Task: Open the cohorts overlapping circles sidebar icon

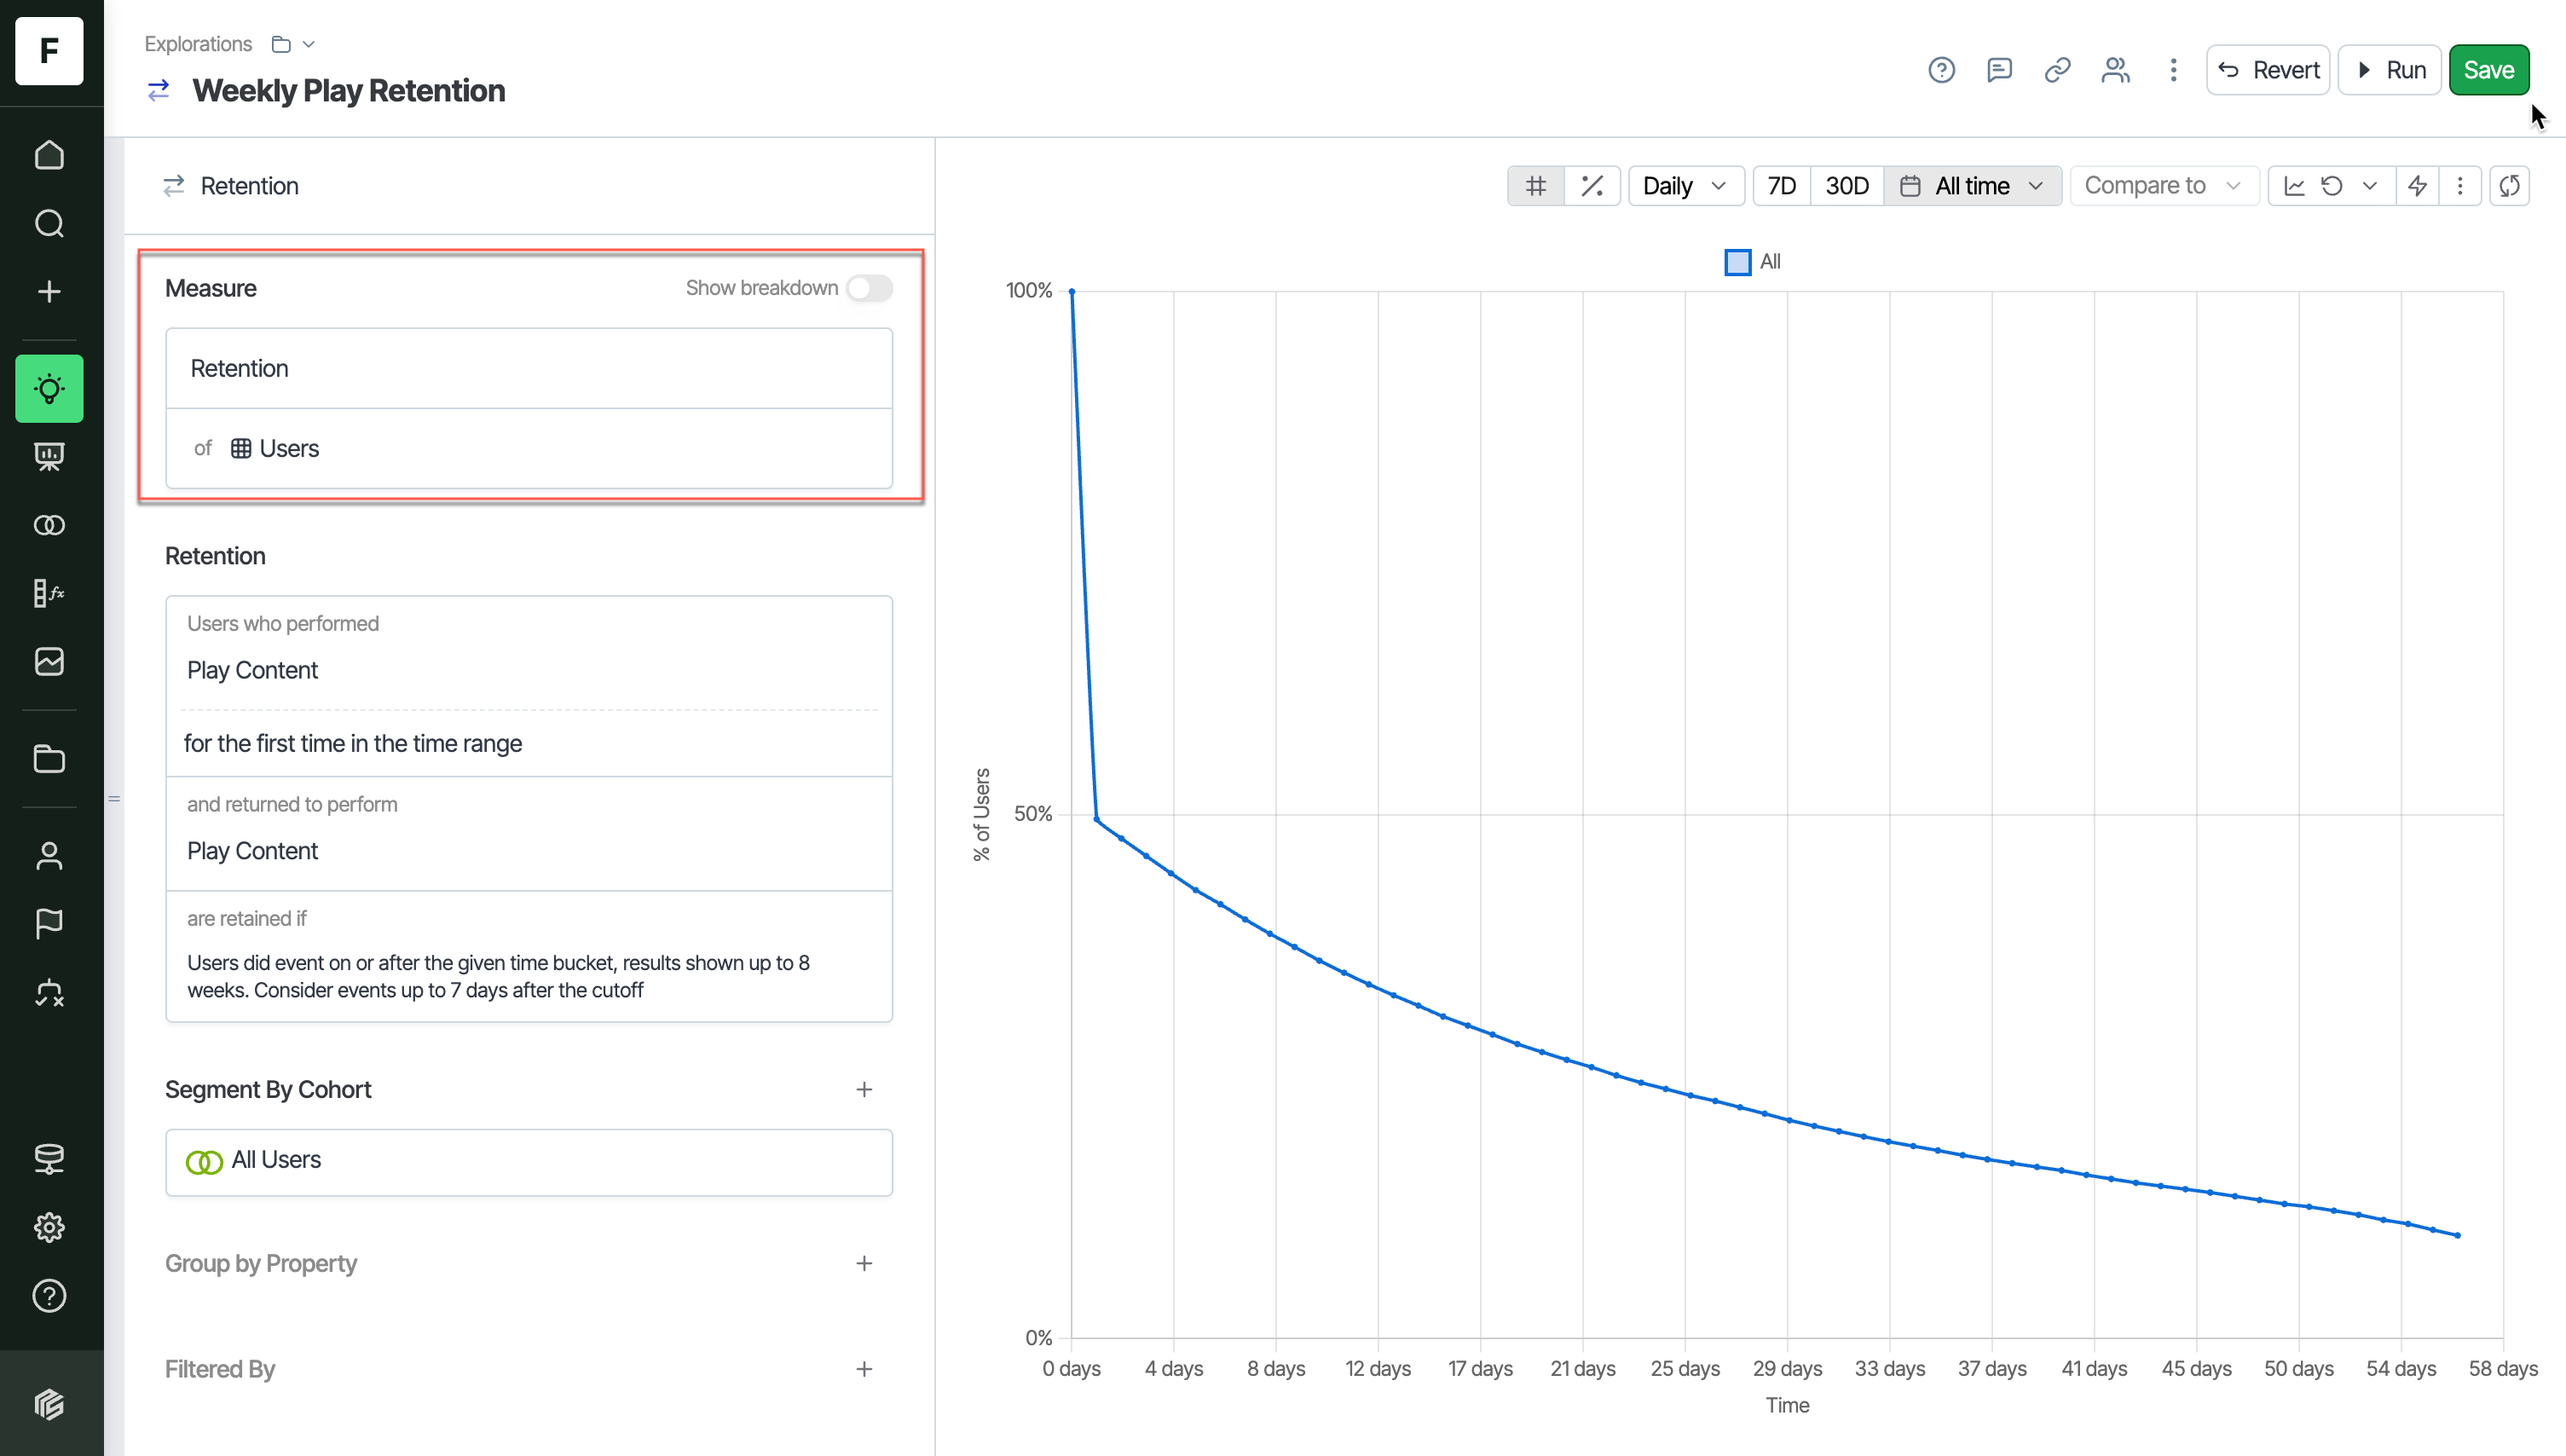Action: pos(49,524)
